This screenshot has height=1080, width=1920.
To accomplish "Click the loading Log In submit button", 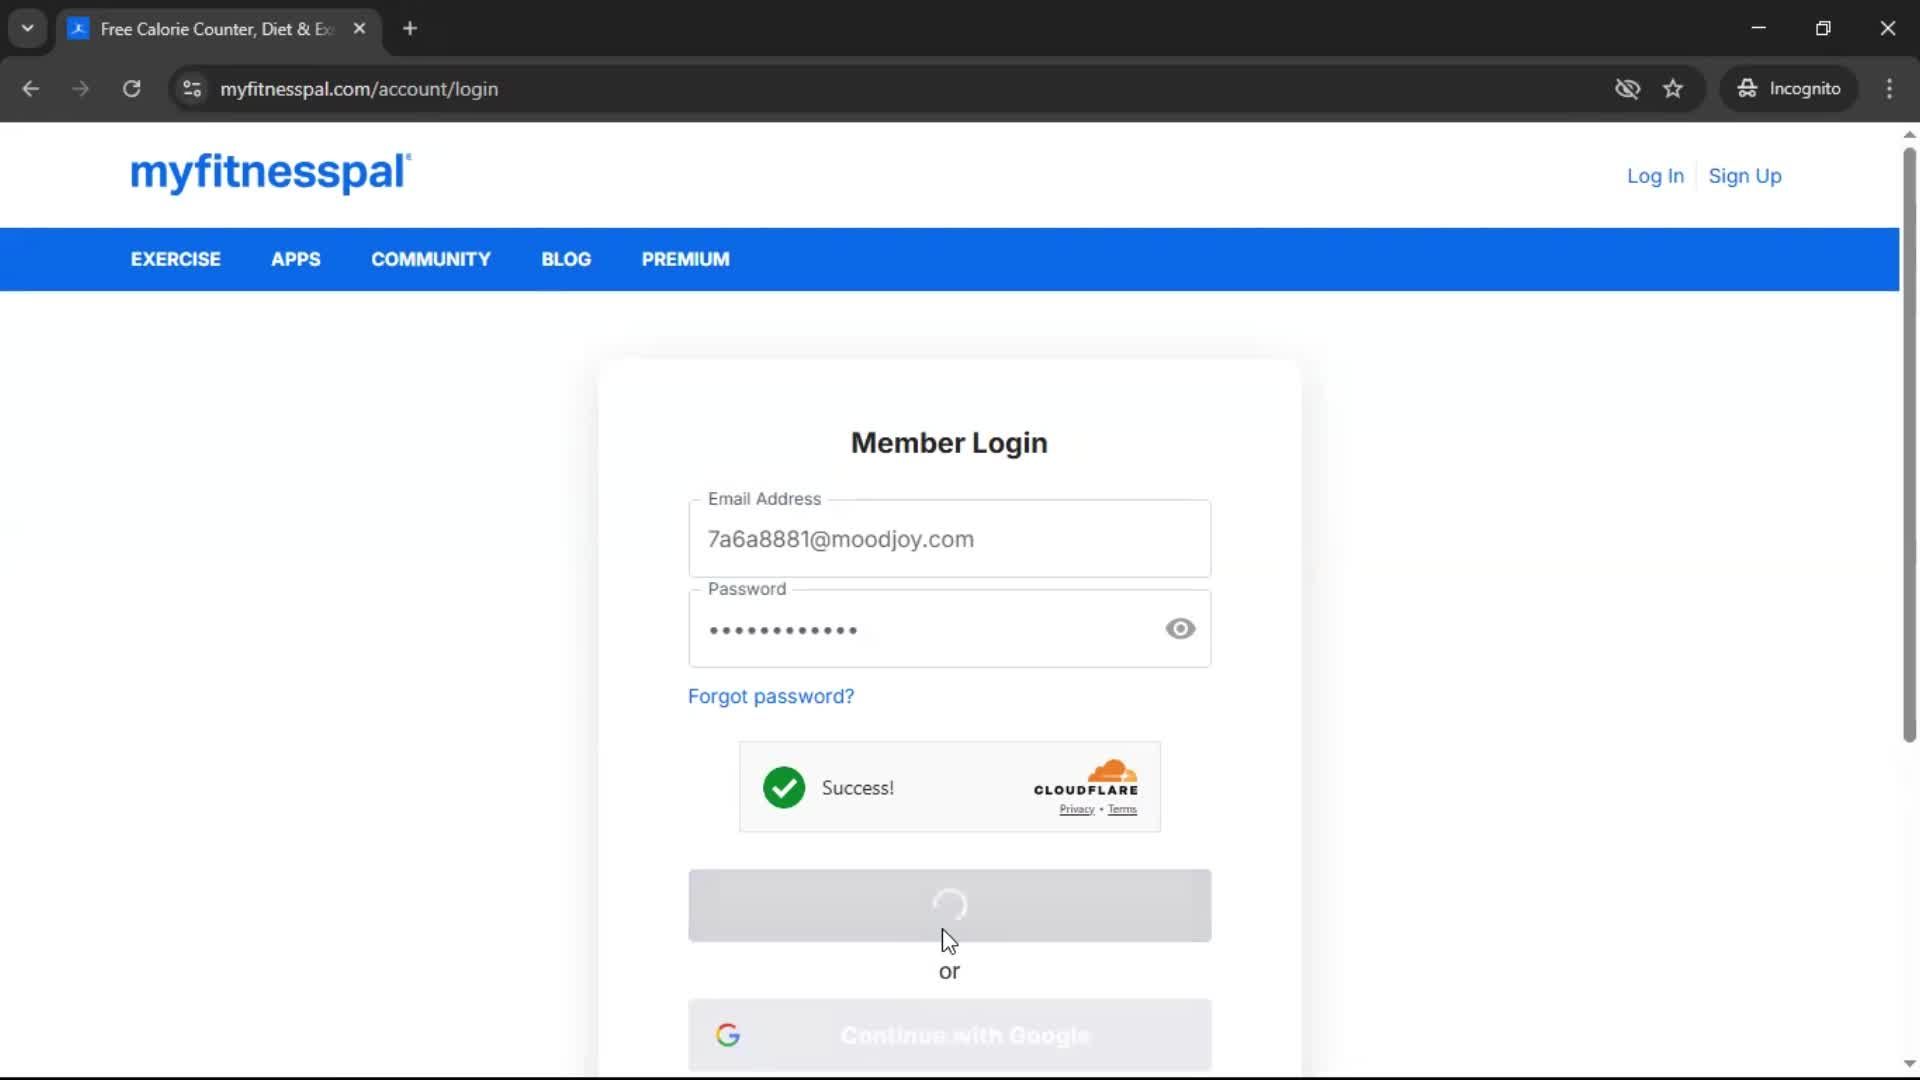I will click(950, 906).
